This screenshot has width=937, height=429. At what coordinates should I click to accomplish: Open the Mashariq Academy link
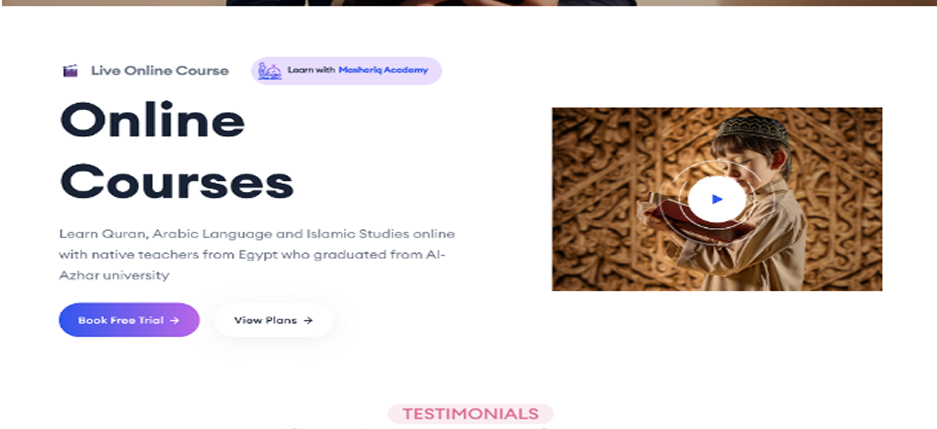click(383, 70)
